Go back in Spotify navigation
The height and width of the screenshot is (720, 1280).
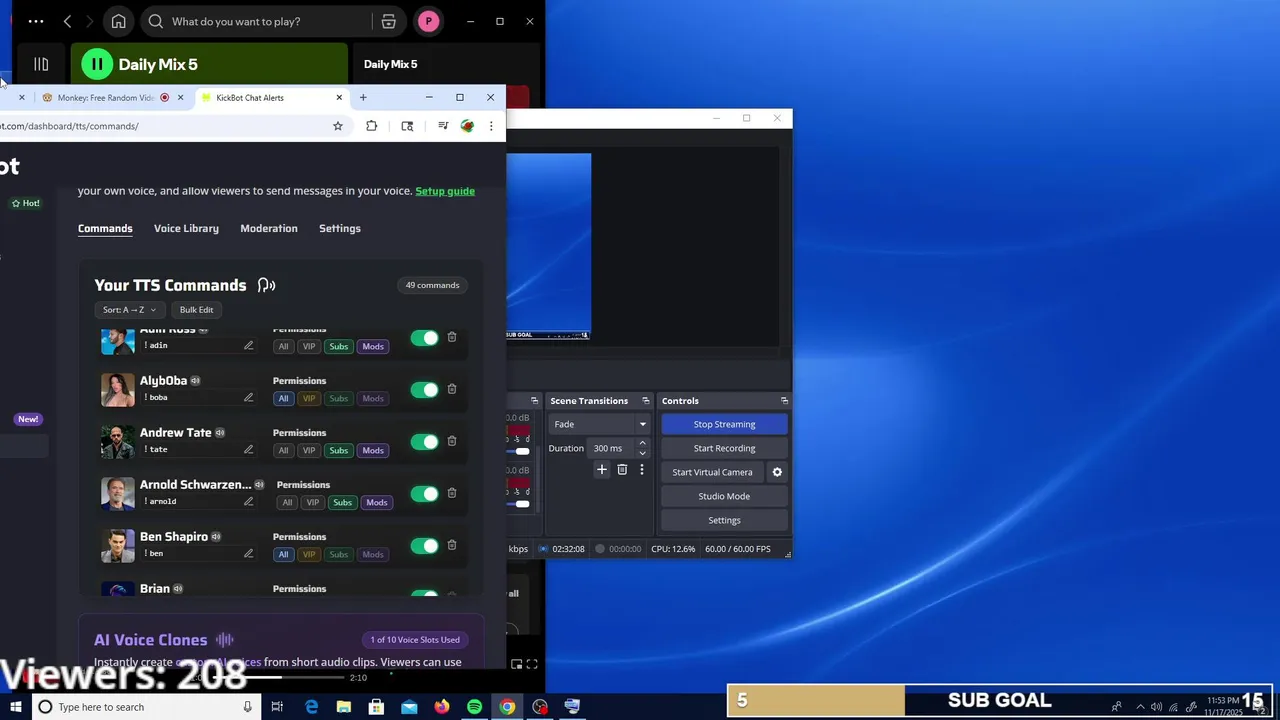pyautogui.click(x=67, y=21)
